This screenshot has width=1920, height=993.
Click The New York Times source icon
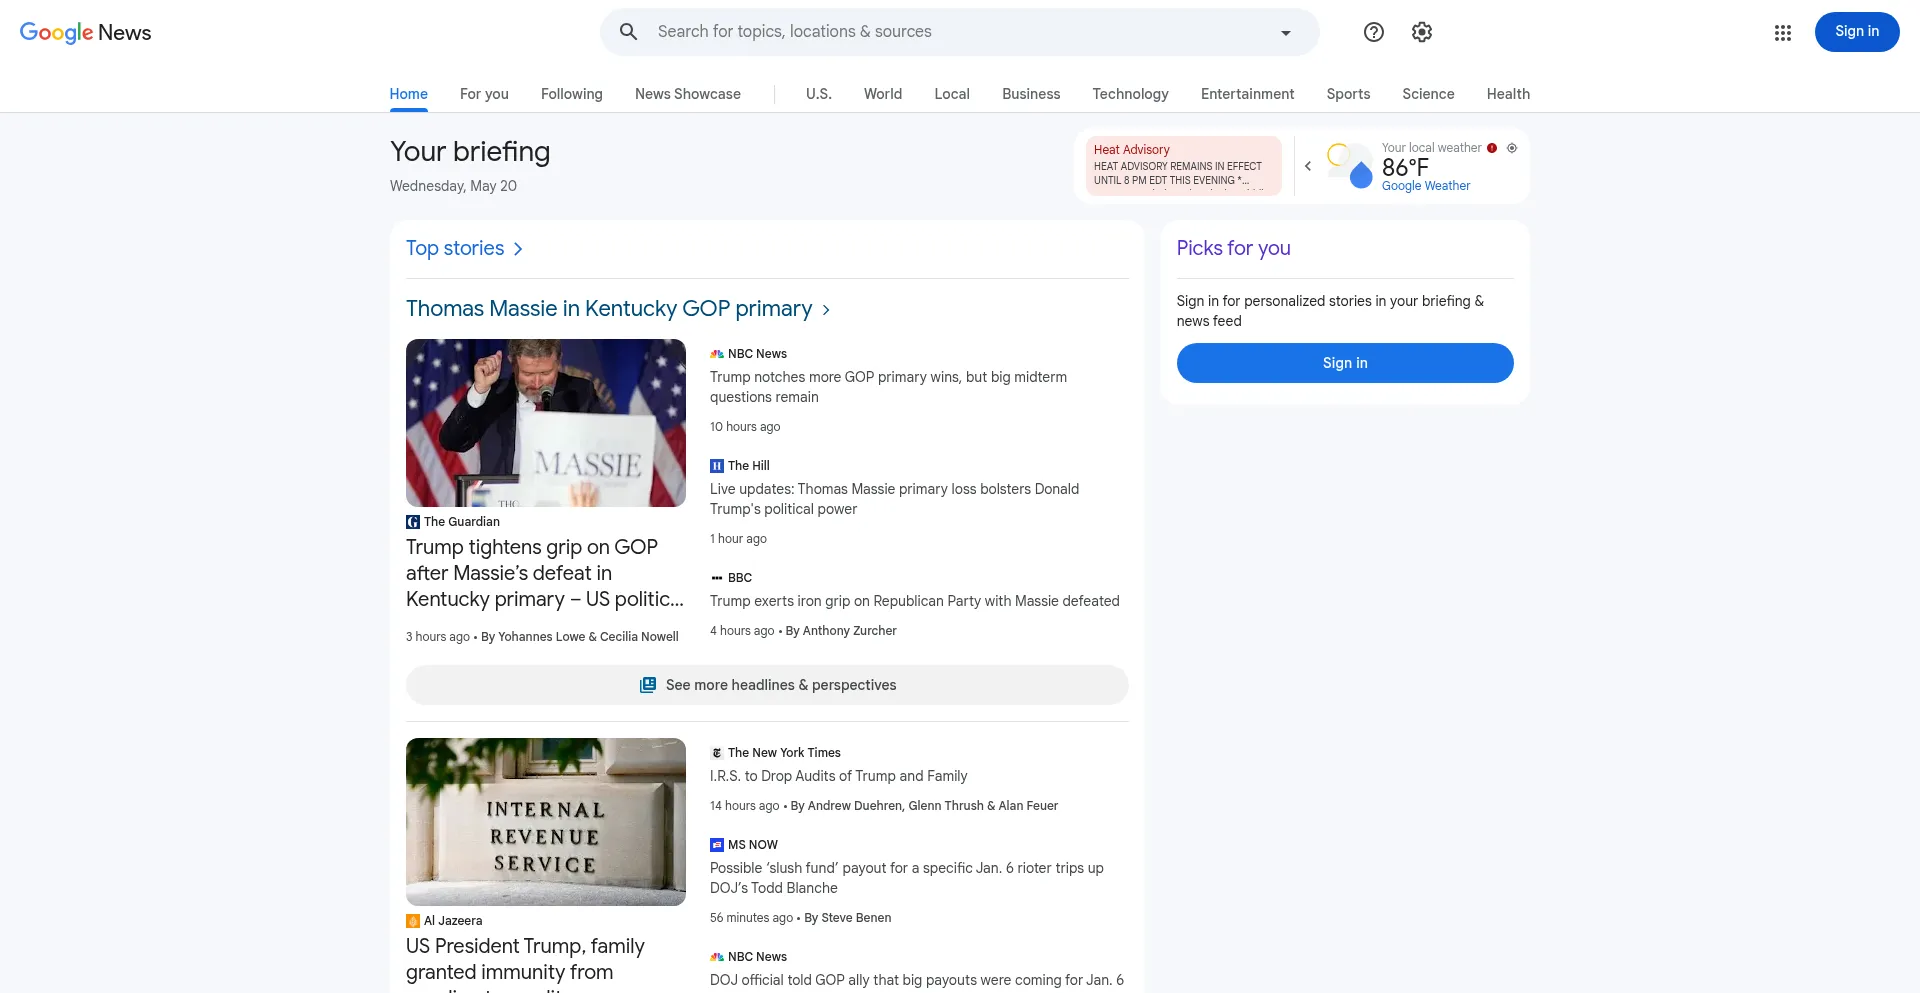pyautogui.click(x=717, y=753)
